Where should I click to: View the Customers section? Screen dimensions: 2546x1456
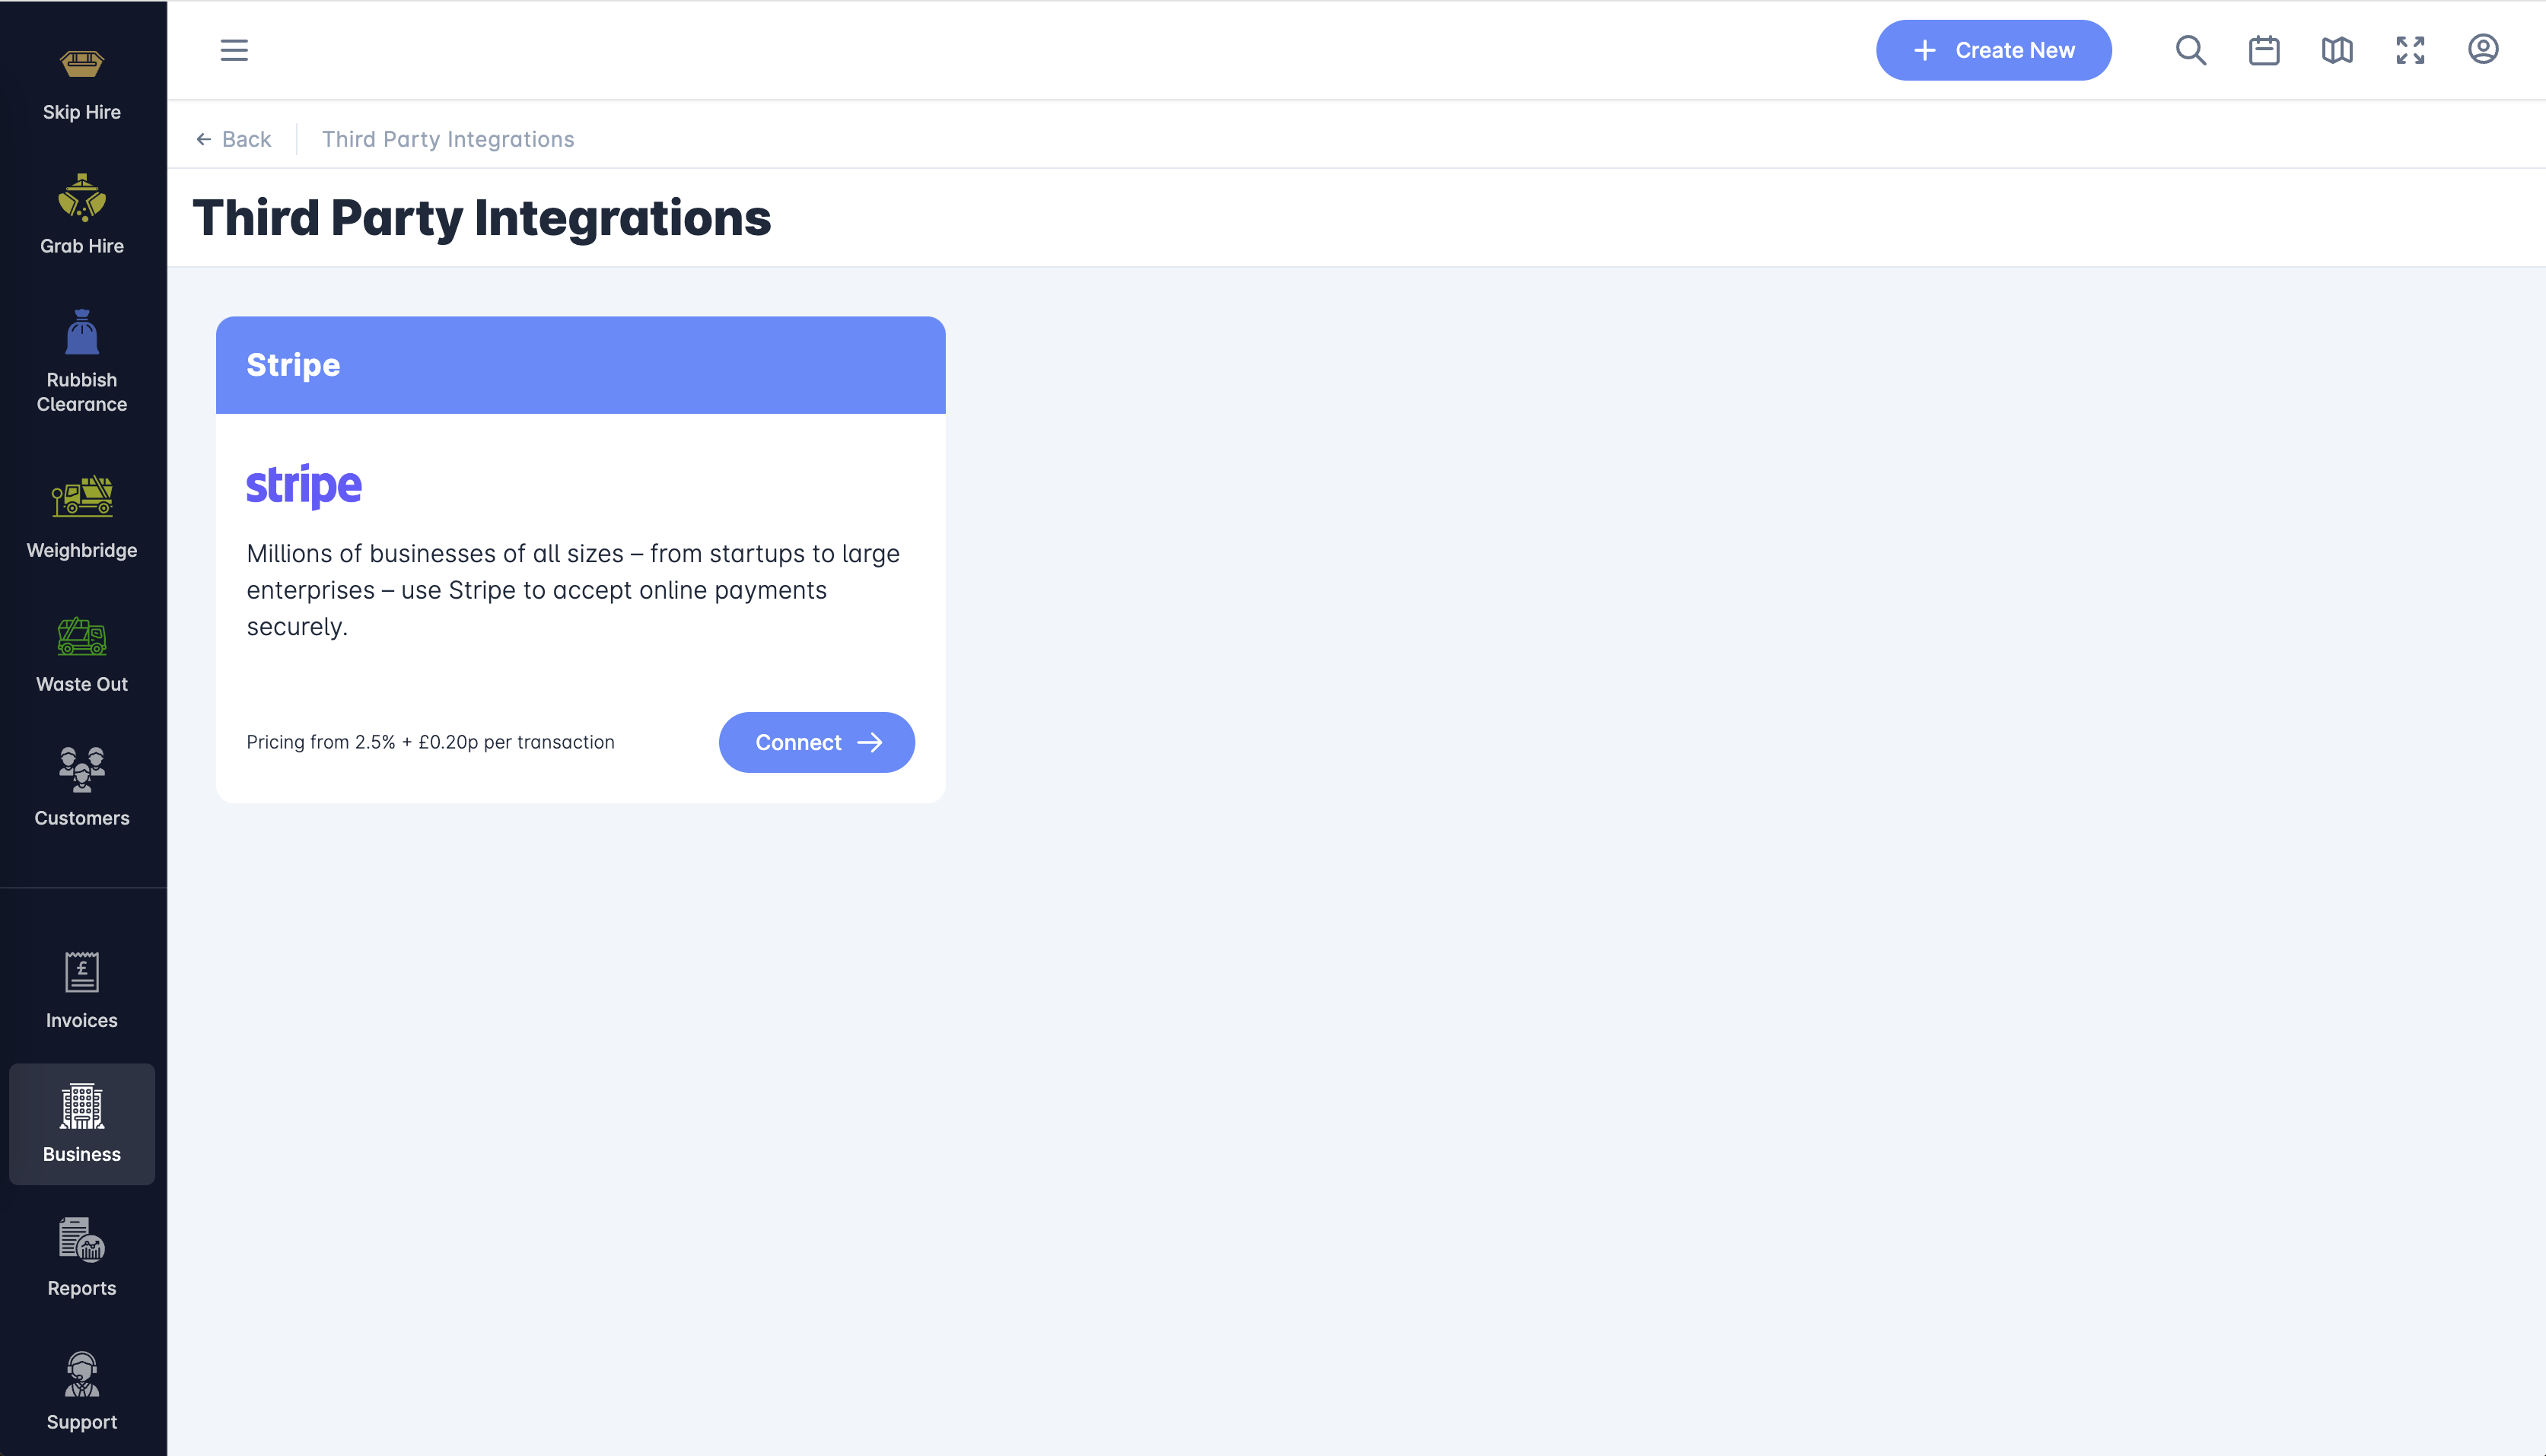tap(82, 787)
